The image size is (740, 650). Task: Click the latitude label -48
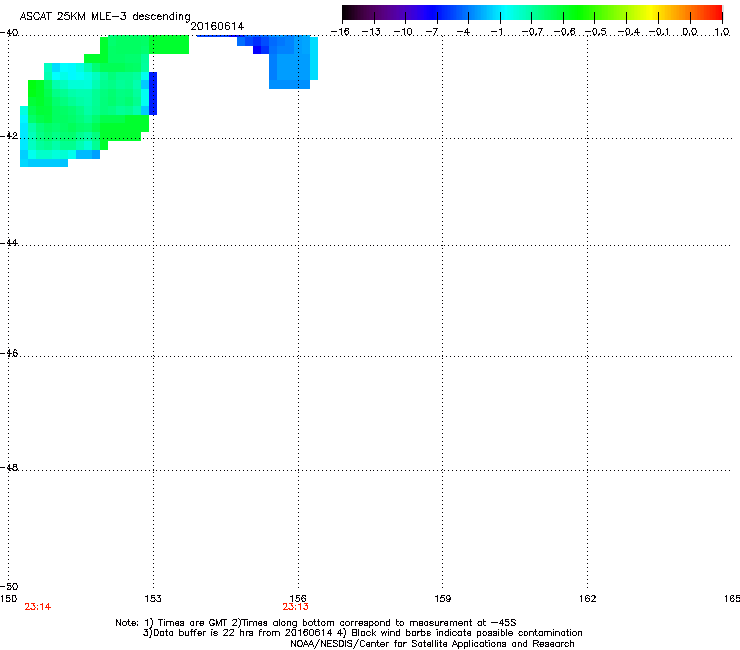[9, 467]
